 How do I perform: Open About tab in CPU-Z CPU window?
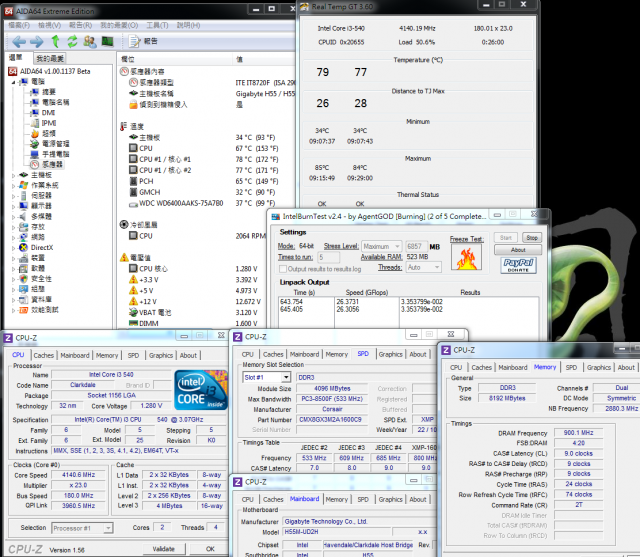point(188,355)
